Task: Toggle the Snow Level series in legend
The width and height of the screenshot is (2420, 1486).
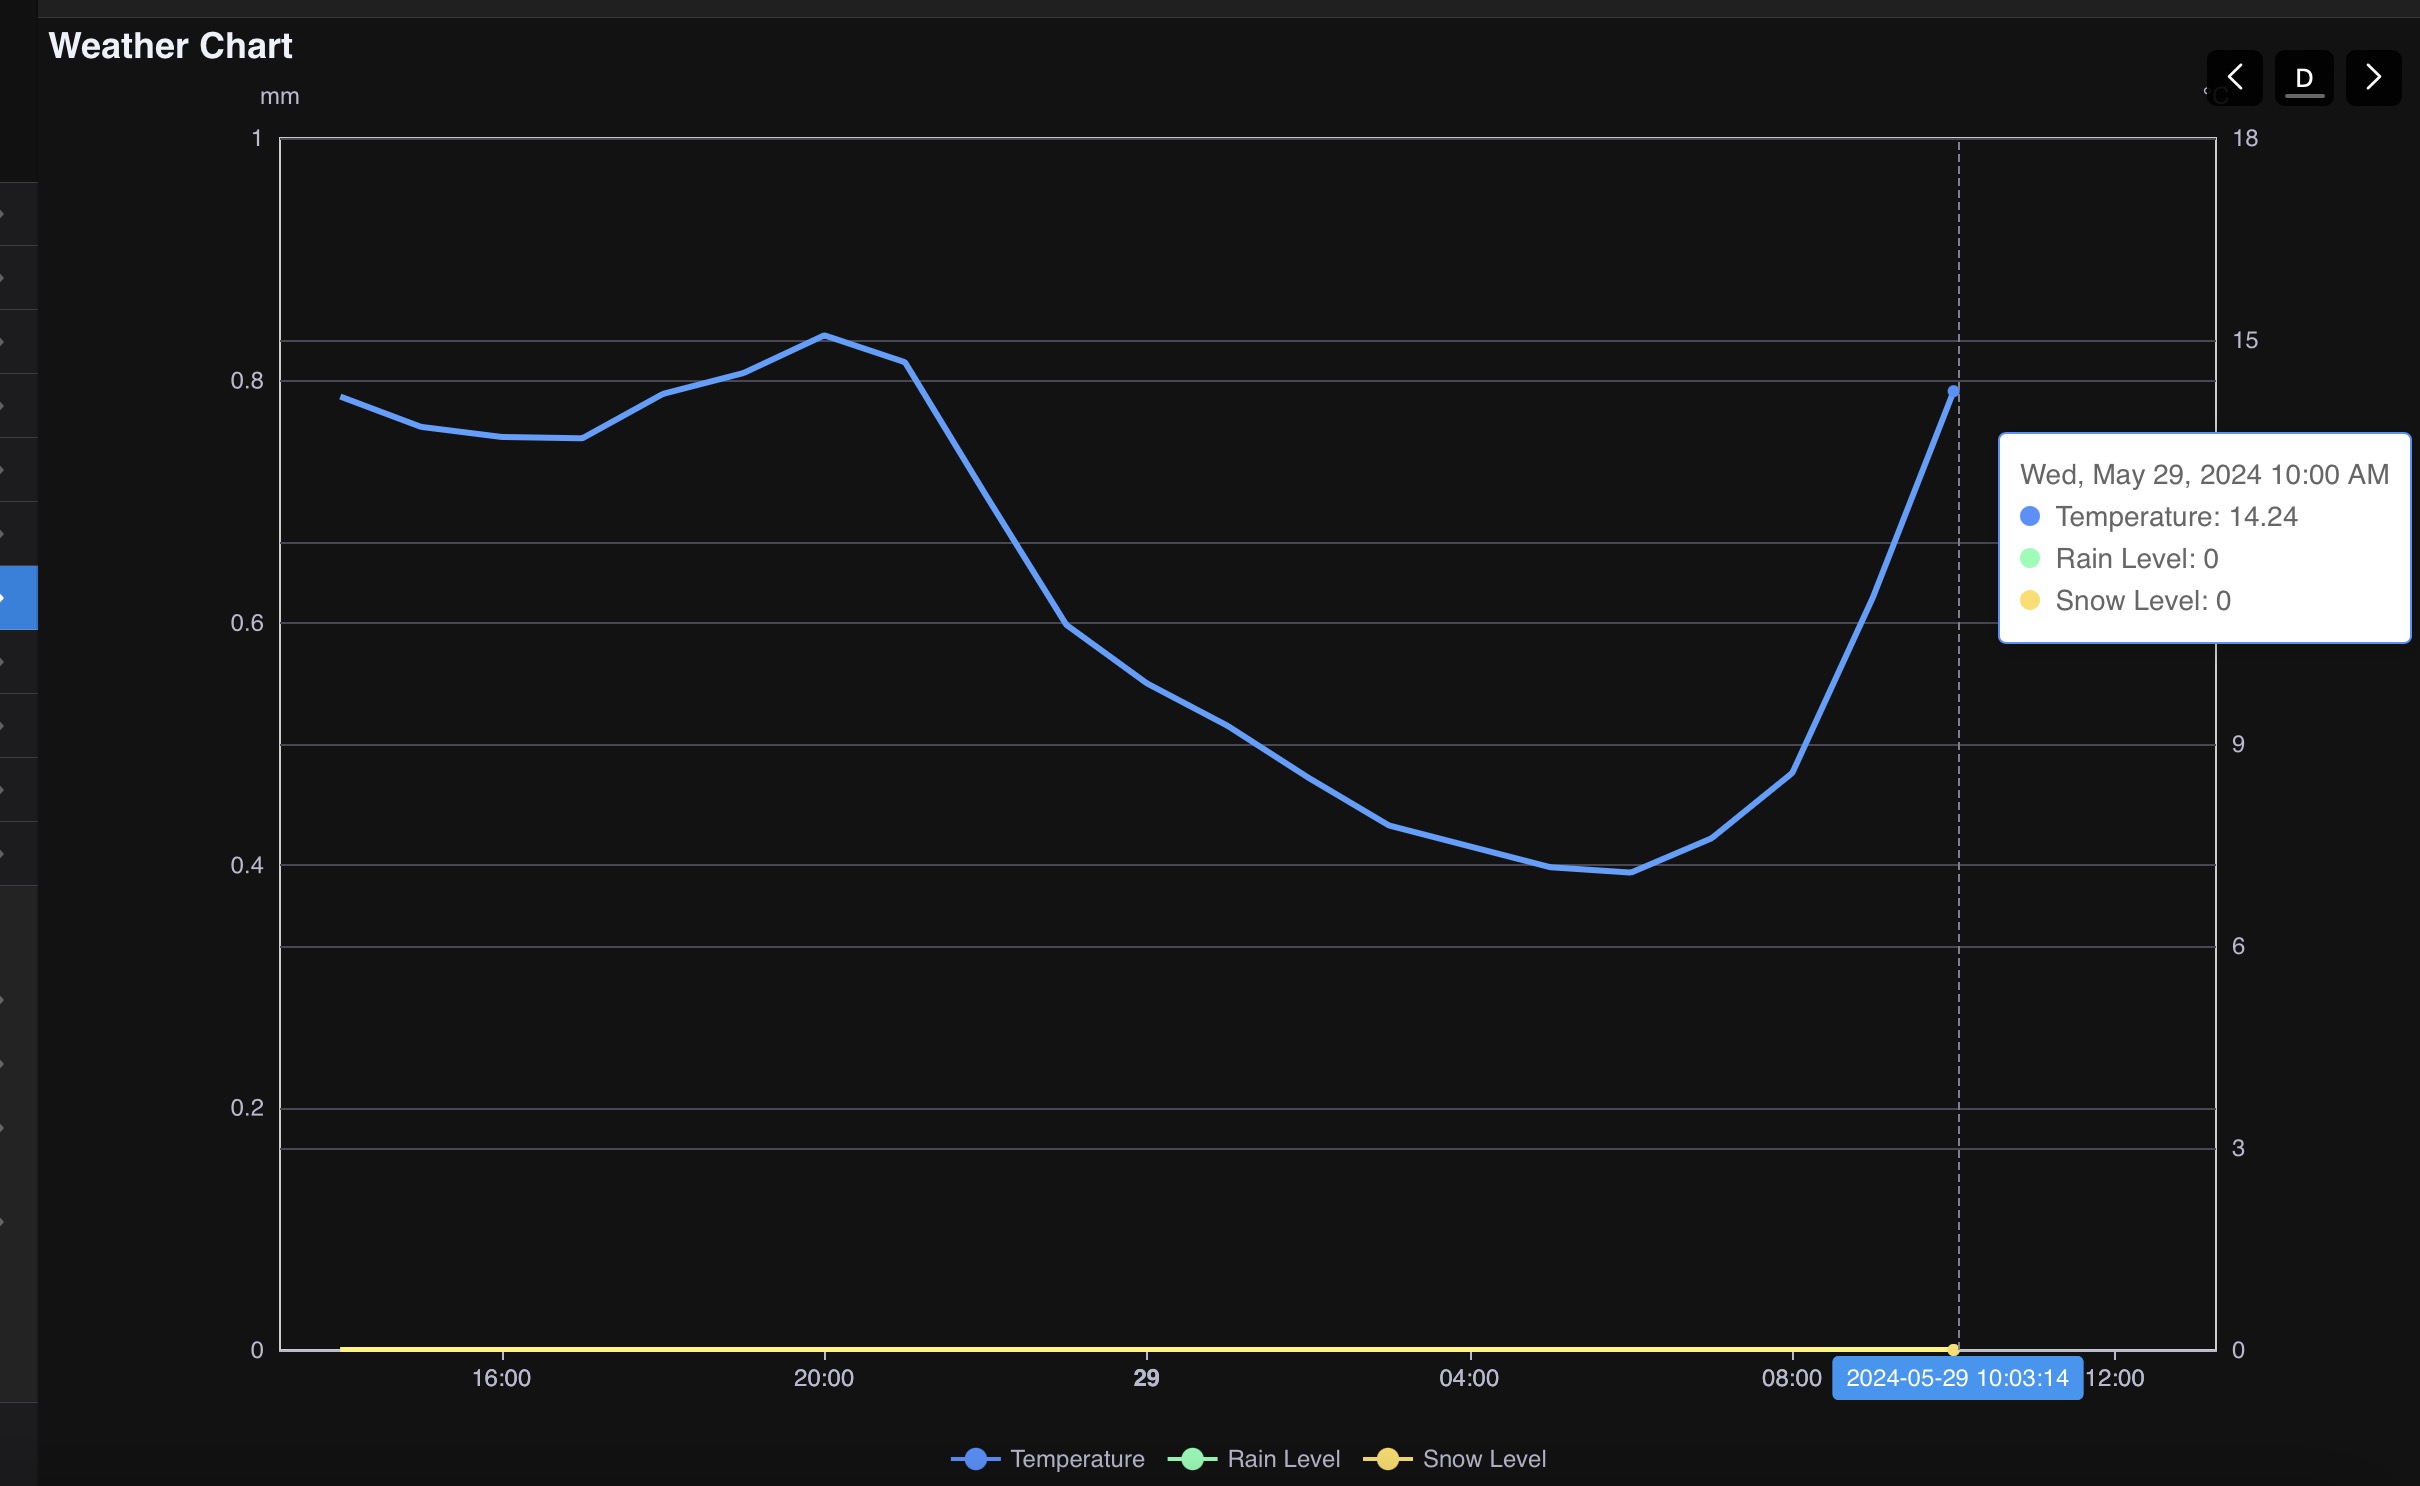Action: coord(1455,1458)
